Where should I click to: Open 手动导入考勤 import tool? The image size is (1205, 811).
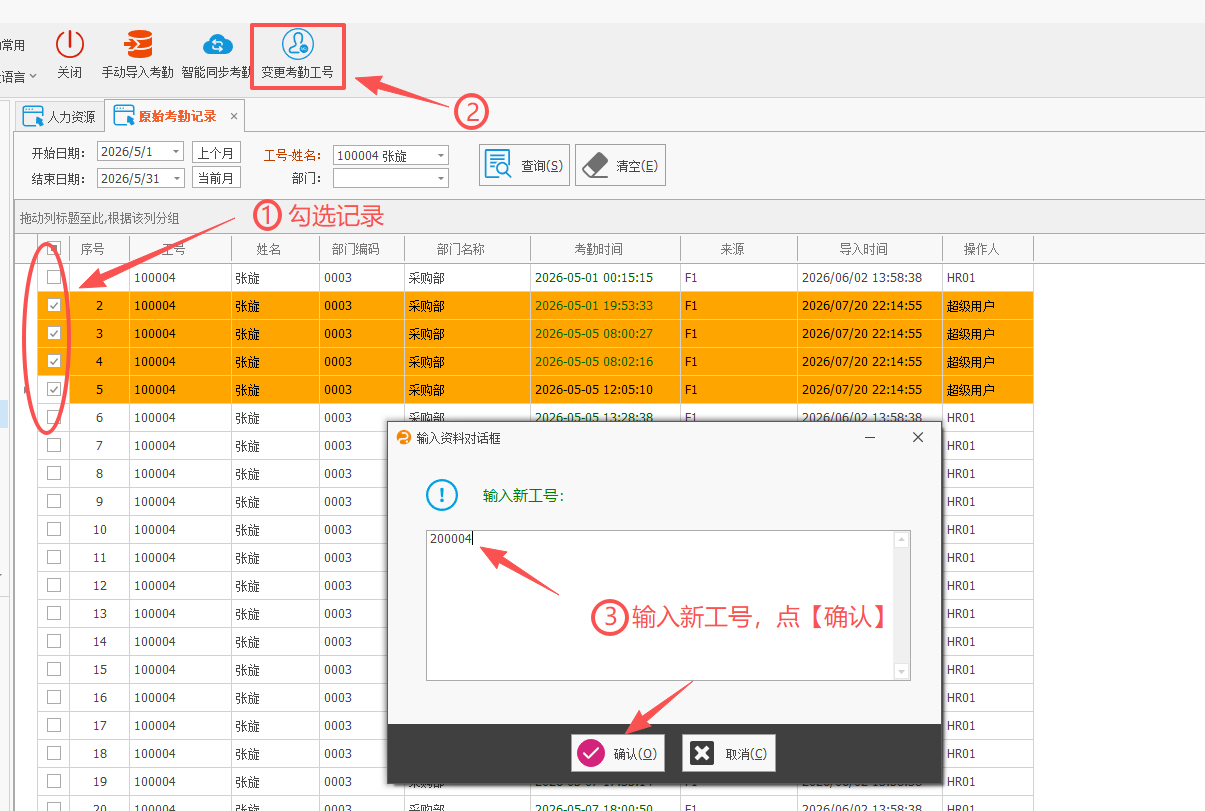click(x=137, y=45)
